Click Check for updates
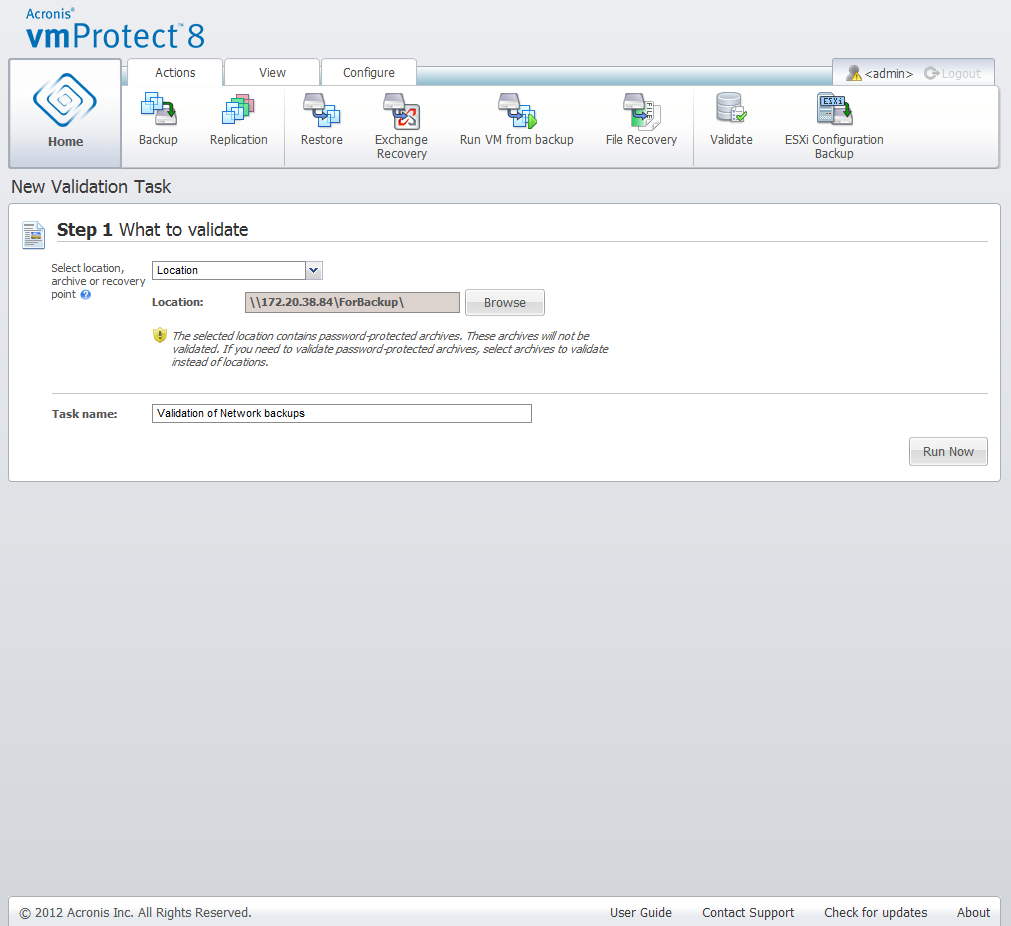Screen dimensions: 1011x926 [x=876, y=912]
